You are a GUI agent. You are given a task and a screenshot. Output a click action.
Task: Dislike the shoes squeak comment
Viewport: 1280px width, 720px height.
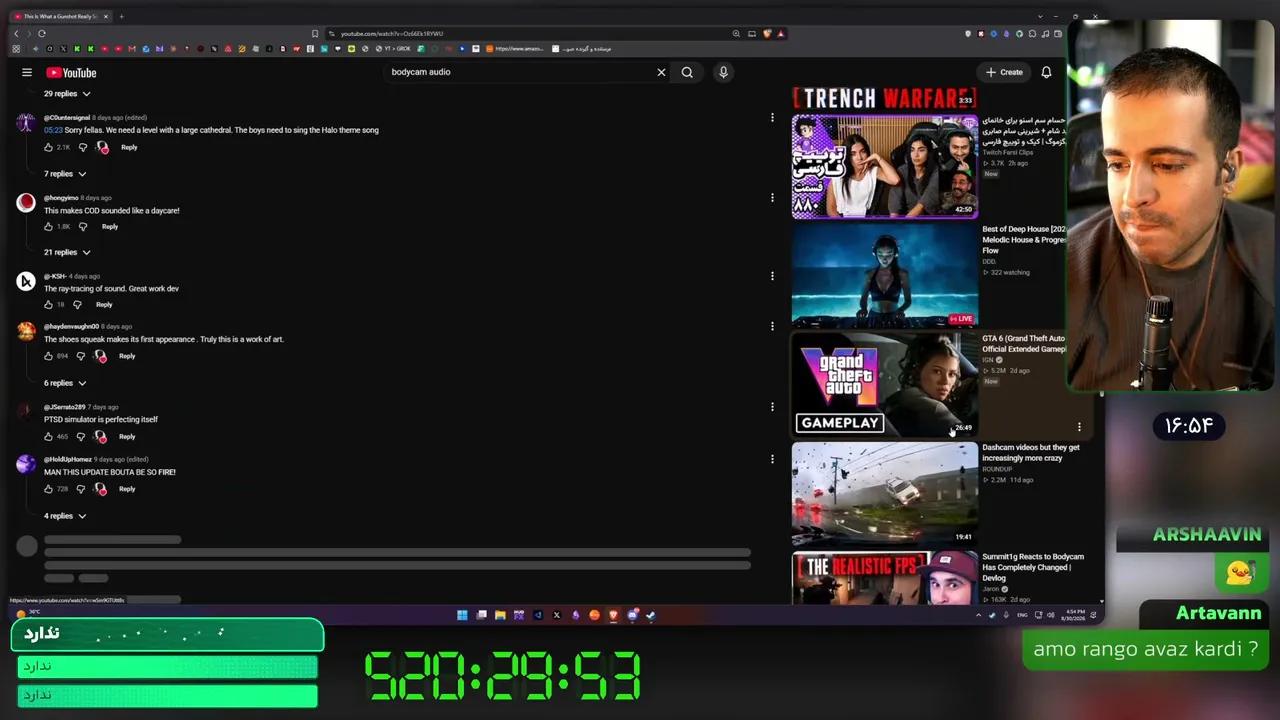(81, 356)
